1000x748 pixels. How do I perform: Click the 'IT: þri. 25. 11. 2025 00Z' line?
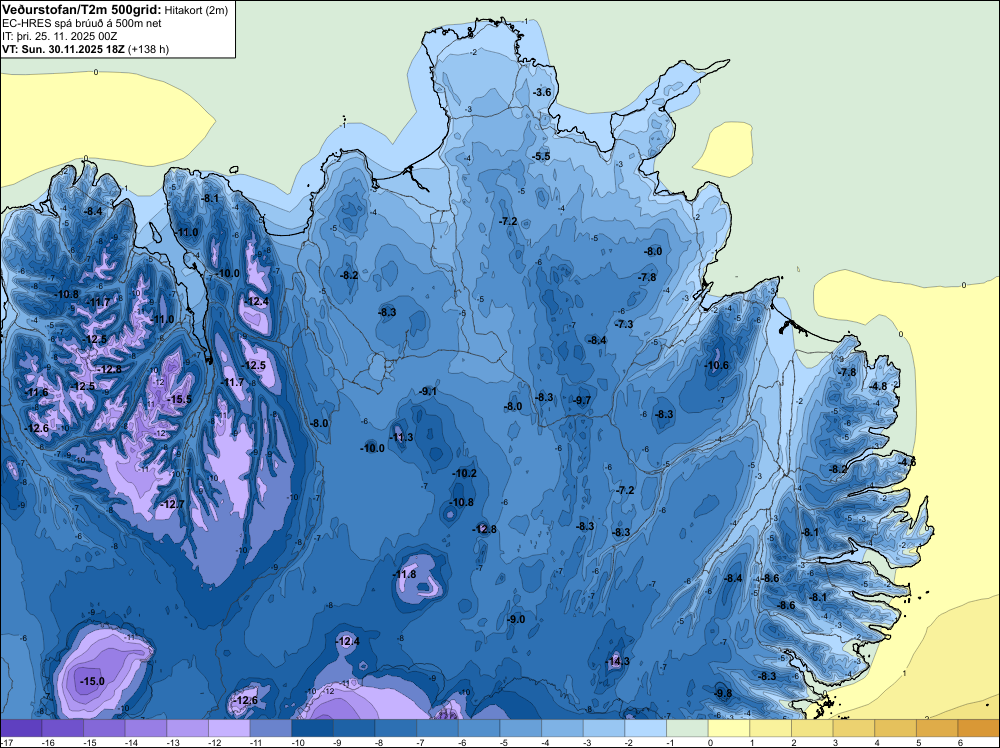pyautogui.click(x=61, y=36)
